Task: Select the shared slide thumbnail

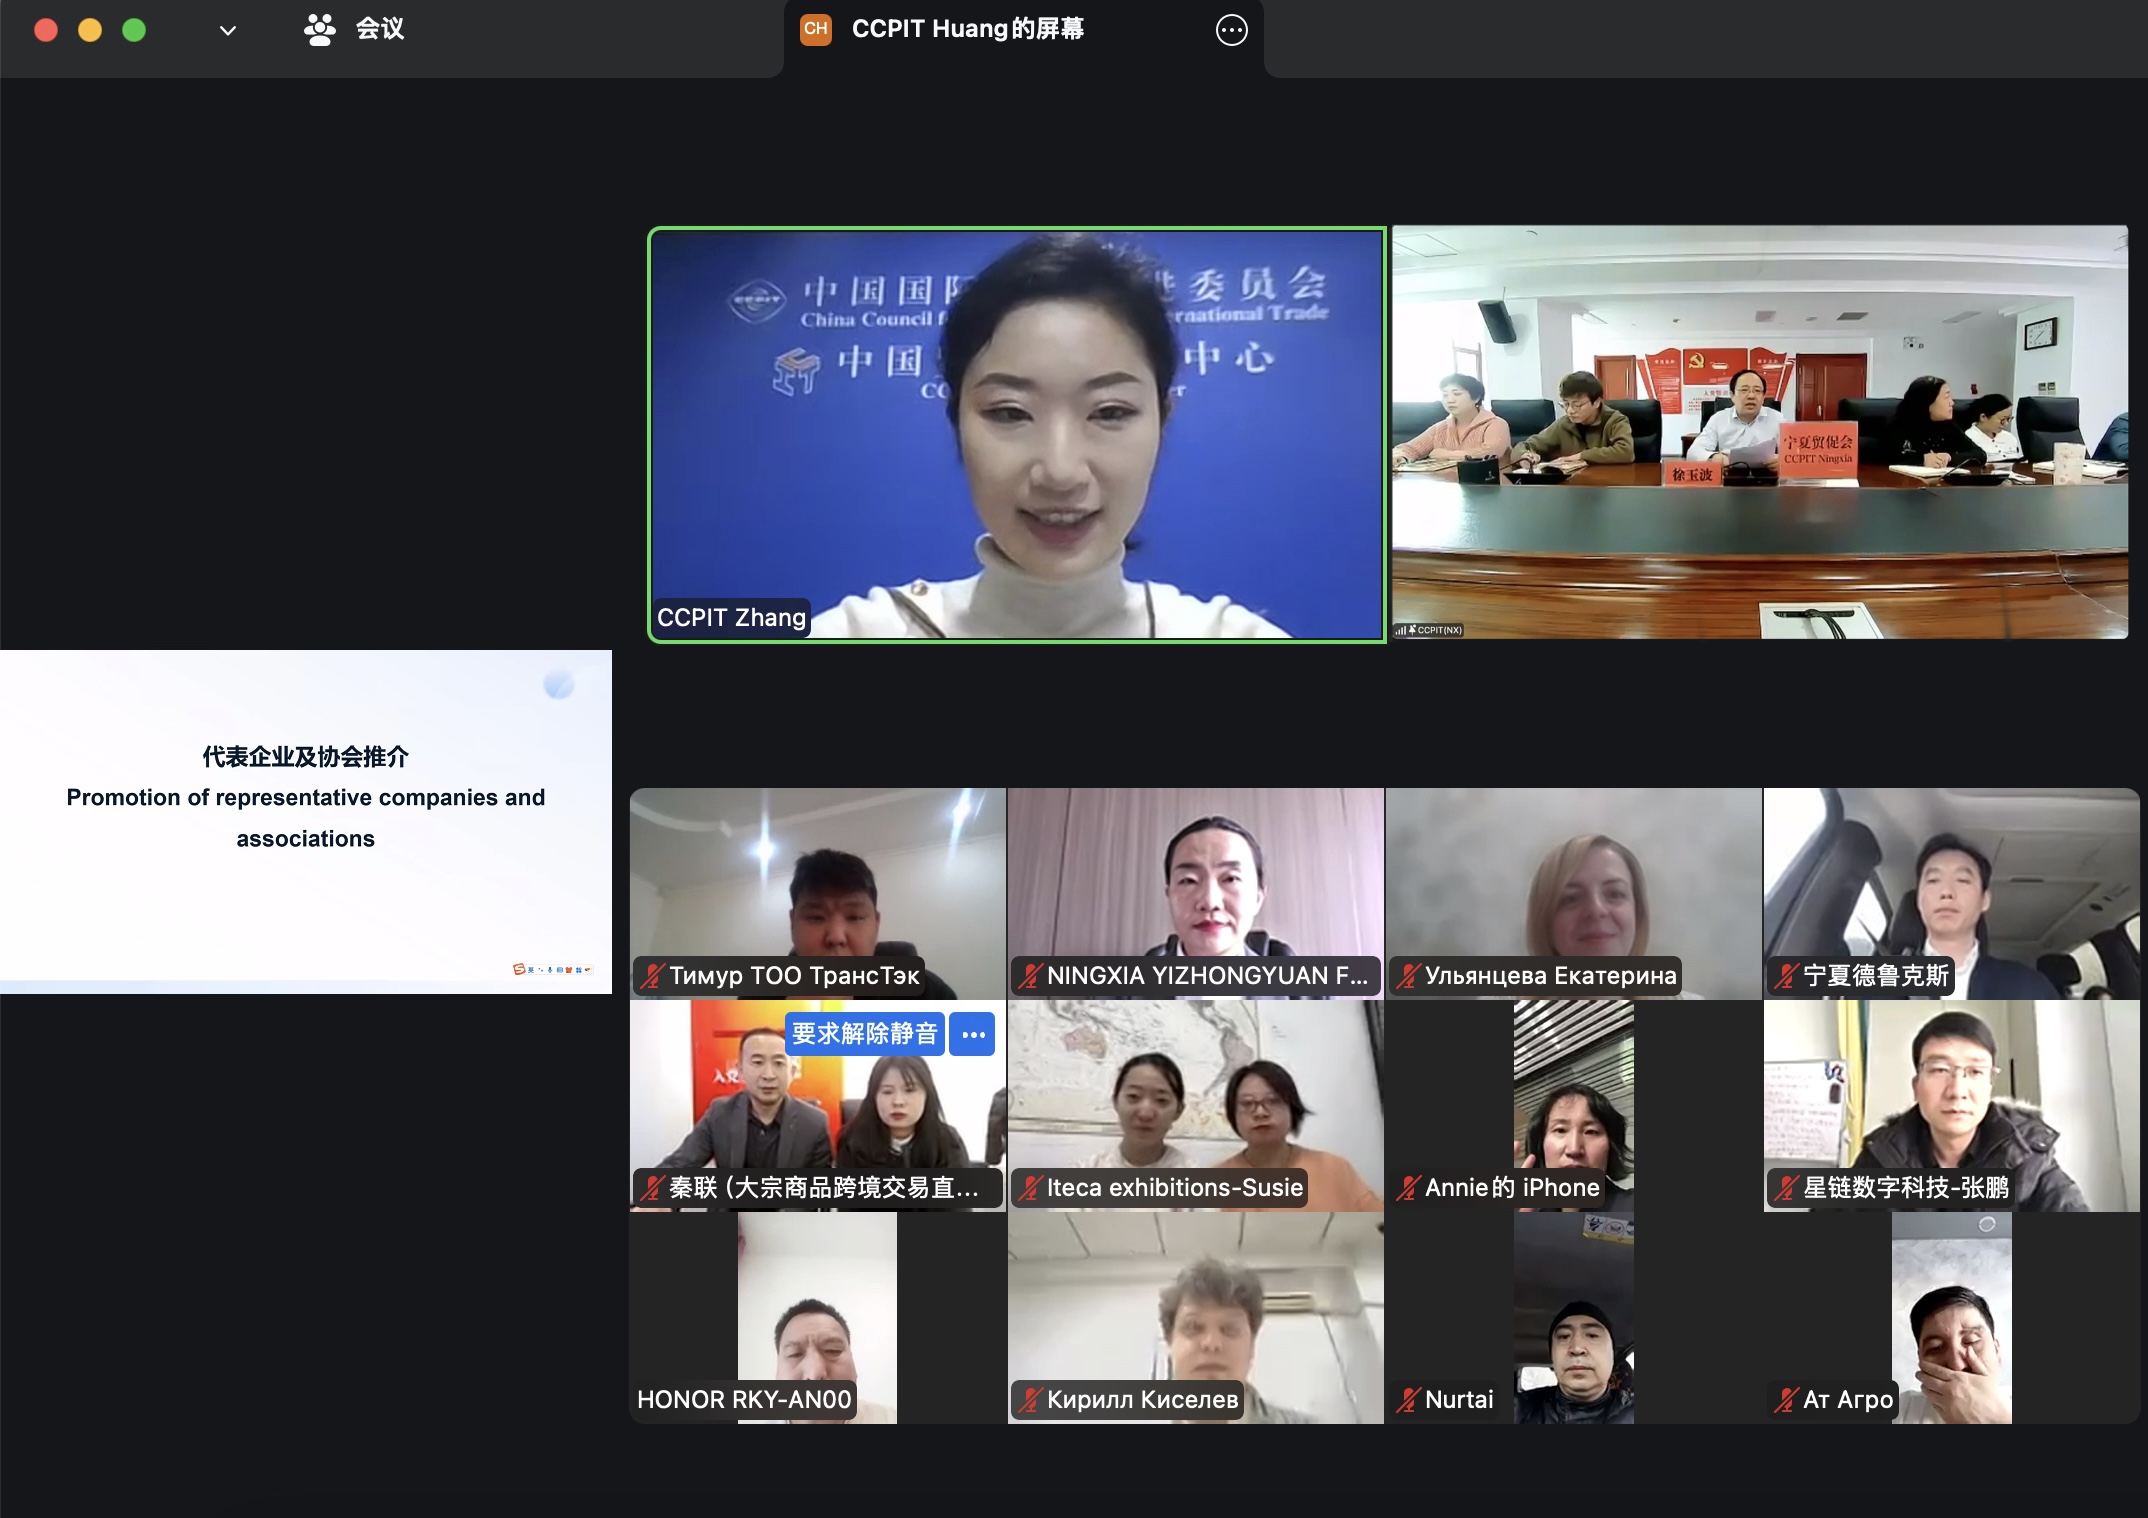Action: [305, 821]
